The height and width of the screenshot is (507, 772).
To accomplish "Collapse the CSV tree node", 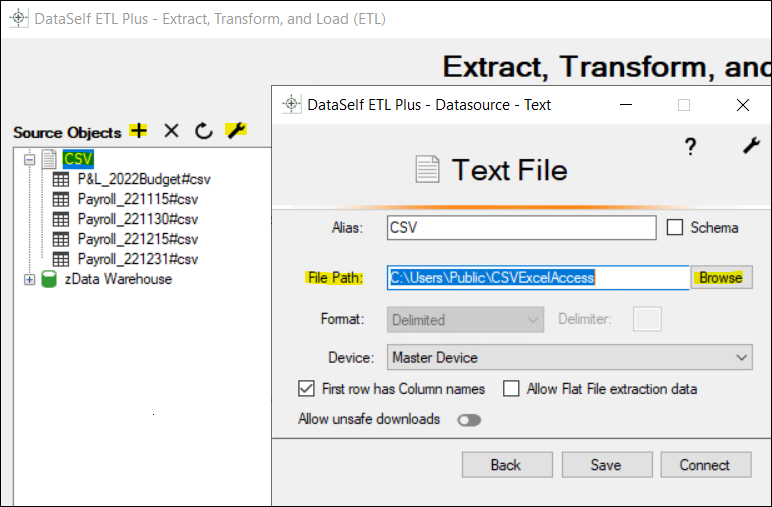I will click(x=29, y=159).
